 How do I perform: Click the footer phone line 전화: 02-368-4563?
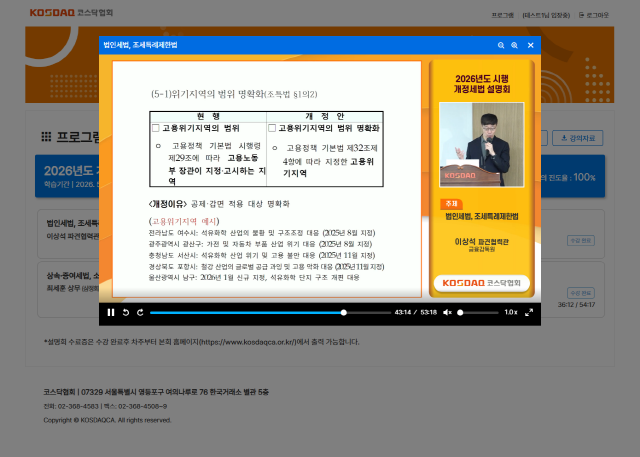[x=105, y=406]
